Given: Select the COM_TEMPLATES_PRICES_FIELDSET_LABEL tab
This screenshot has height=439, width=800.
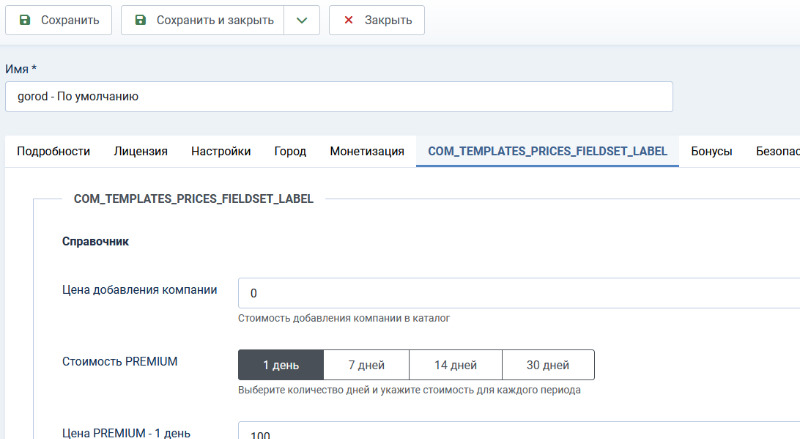Looking at the screenshot, I should (547, 151).
